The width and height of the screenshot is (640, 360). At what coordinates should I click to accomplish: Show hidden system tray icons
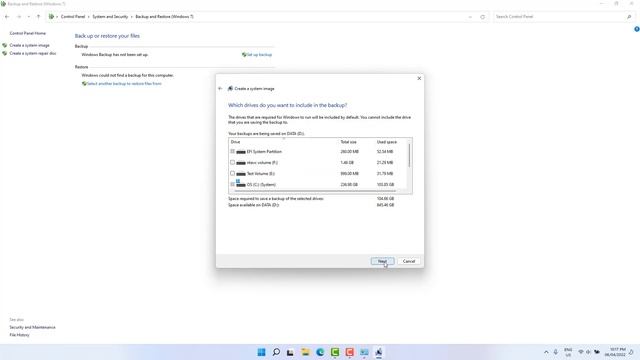546,352
